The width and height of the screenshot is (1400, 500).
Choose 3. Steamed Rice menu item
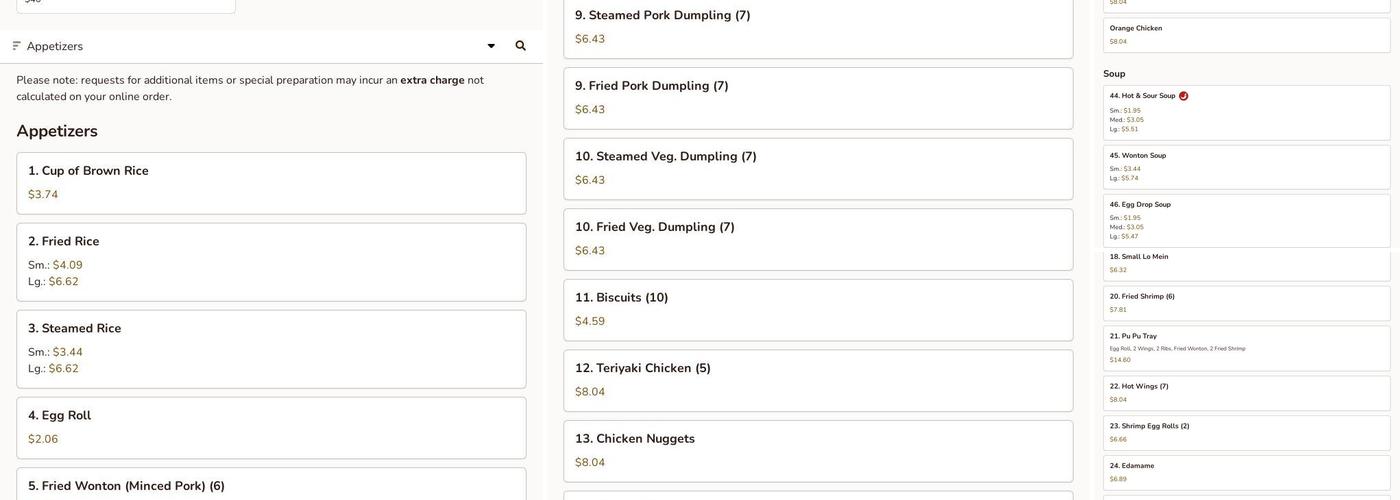(x=271, y=349)
